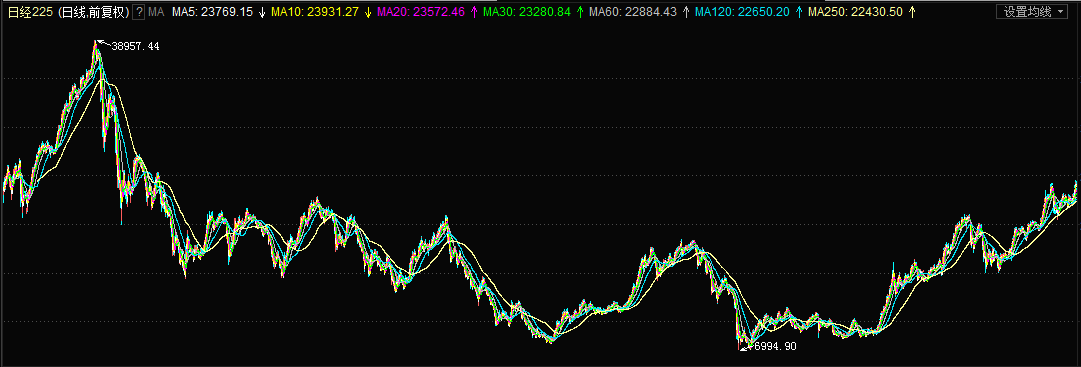Click the gray MA60 up arrow

coord(686,12)
